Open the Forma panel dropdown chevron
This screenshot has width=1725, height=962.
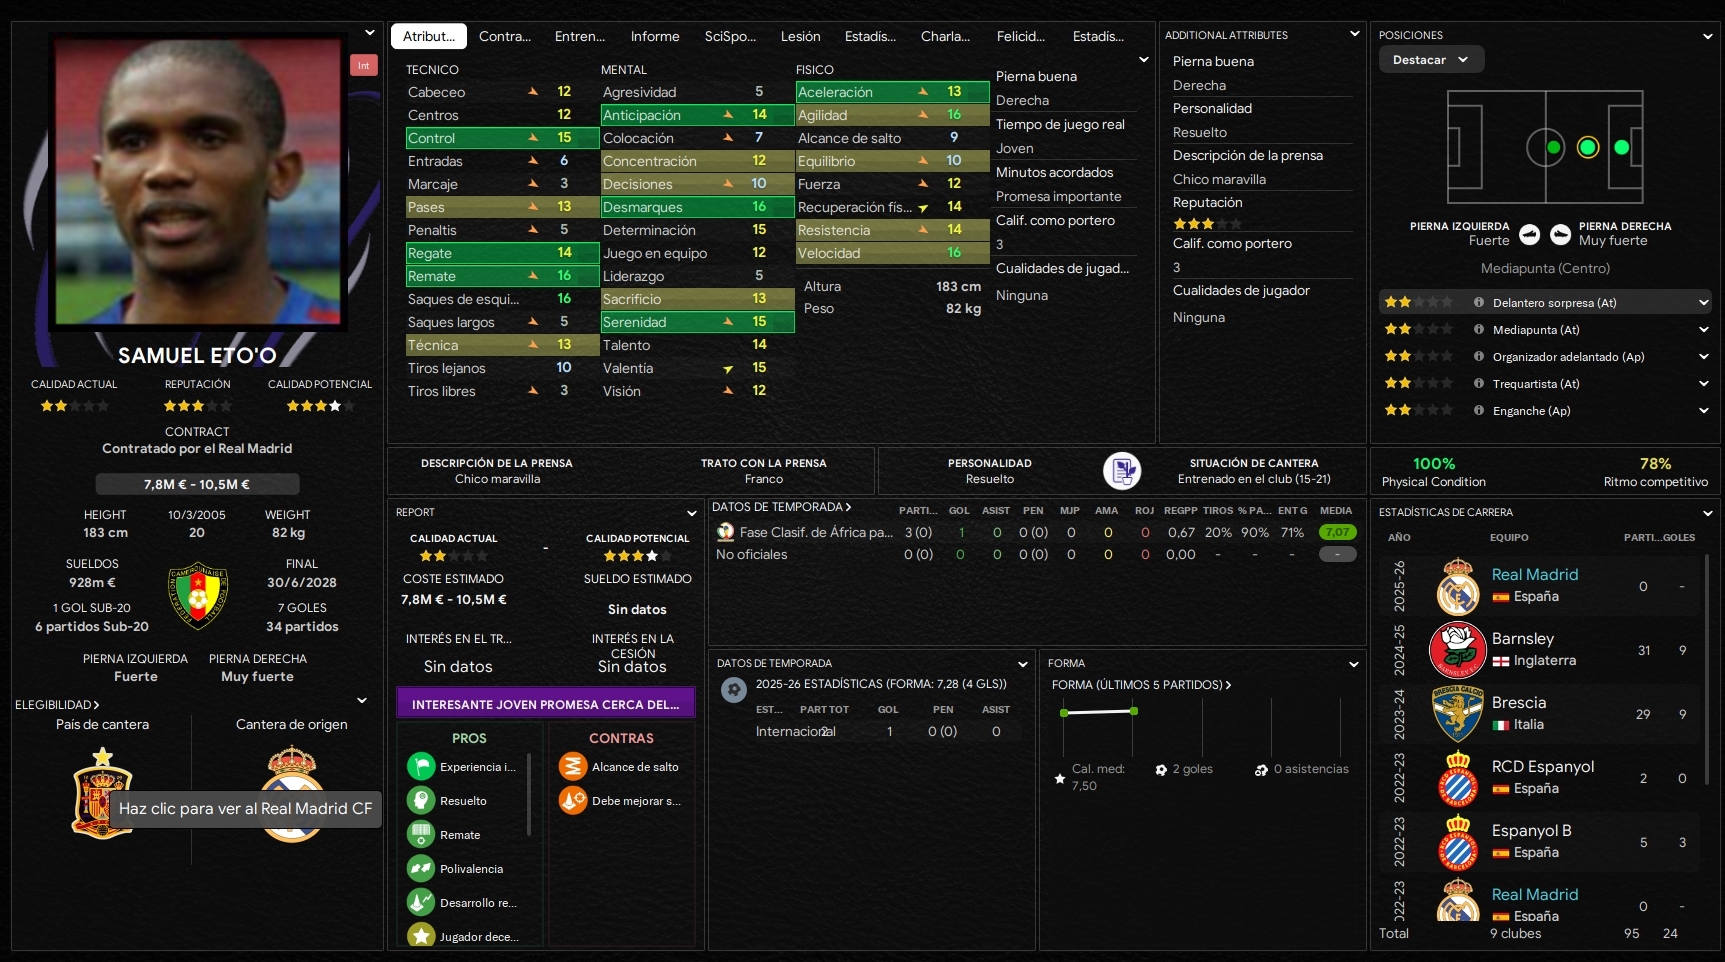pyautogui.click(x=1354, y=664)
